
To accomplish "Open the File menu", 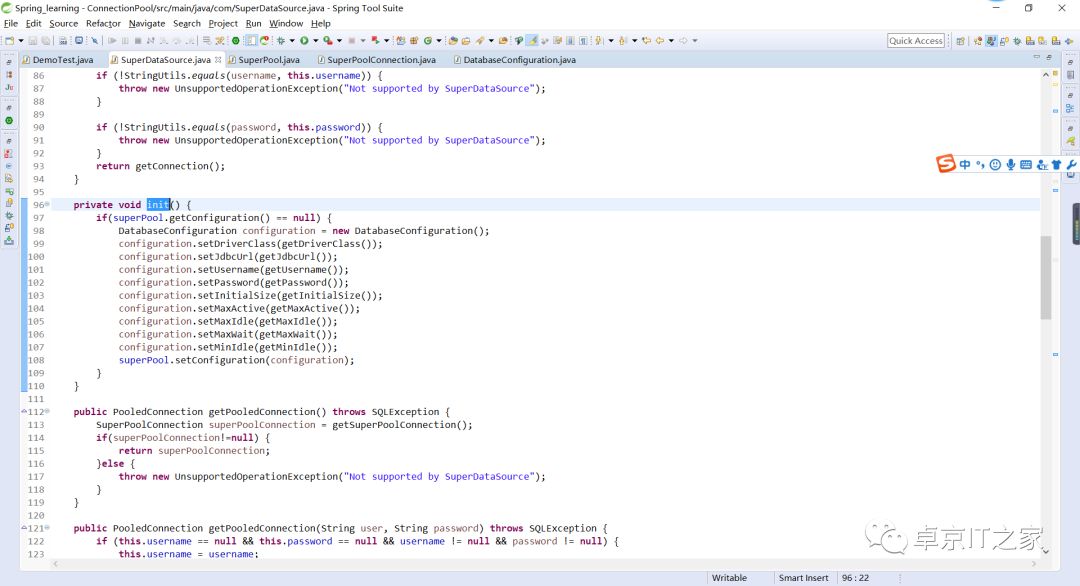I will coord(11,23).
